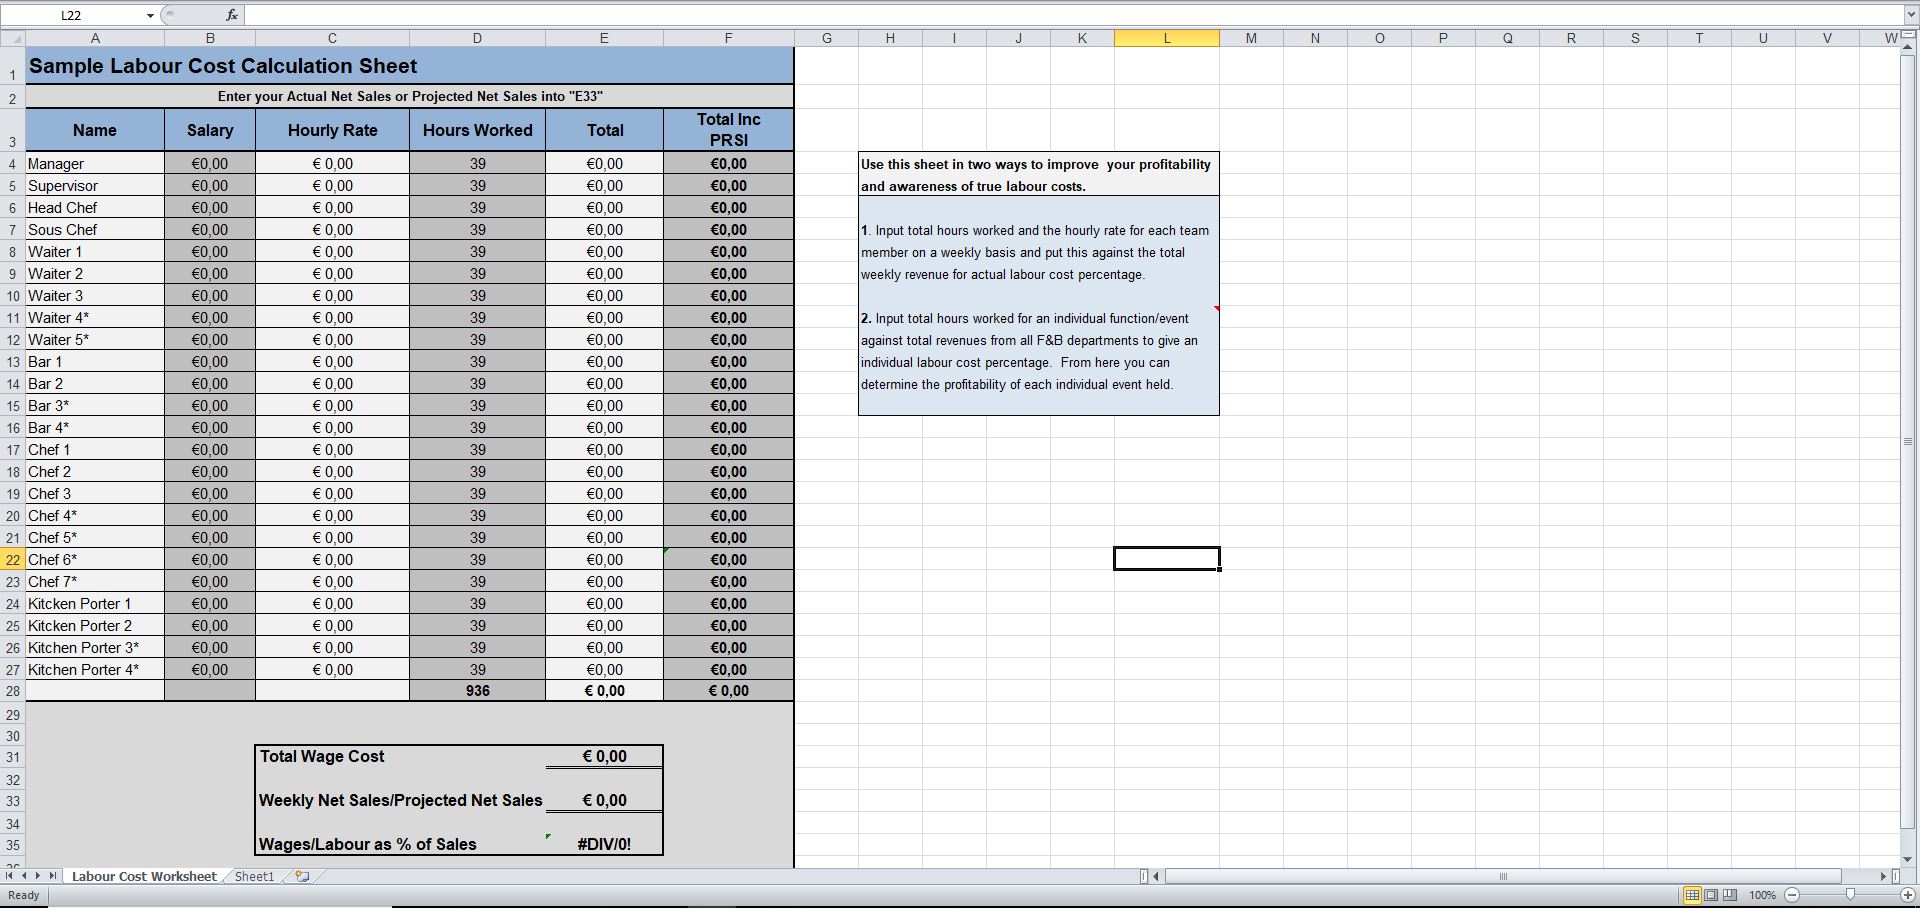This screenshot has width=1920, height=908.
Task: Click the Select All corner button
Action: click(x=14, y=37)
